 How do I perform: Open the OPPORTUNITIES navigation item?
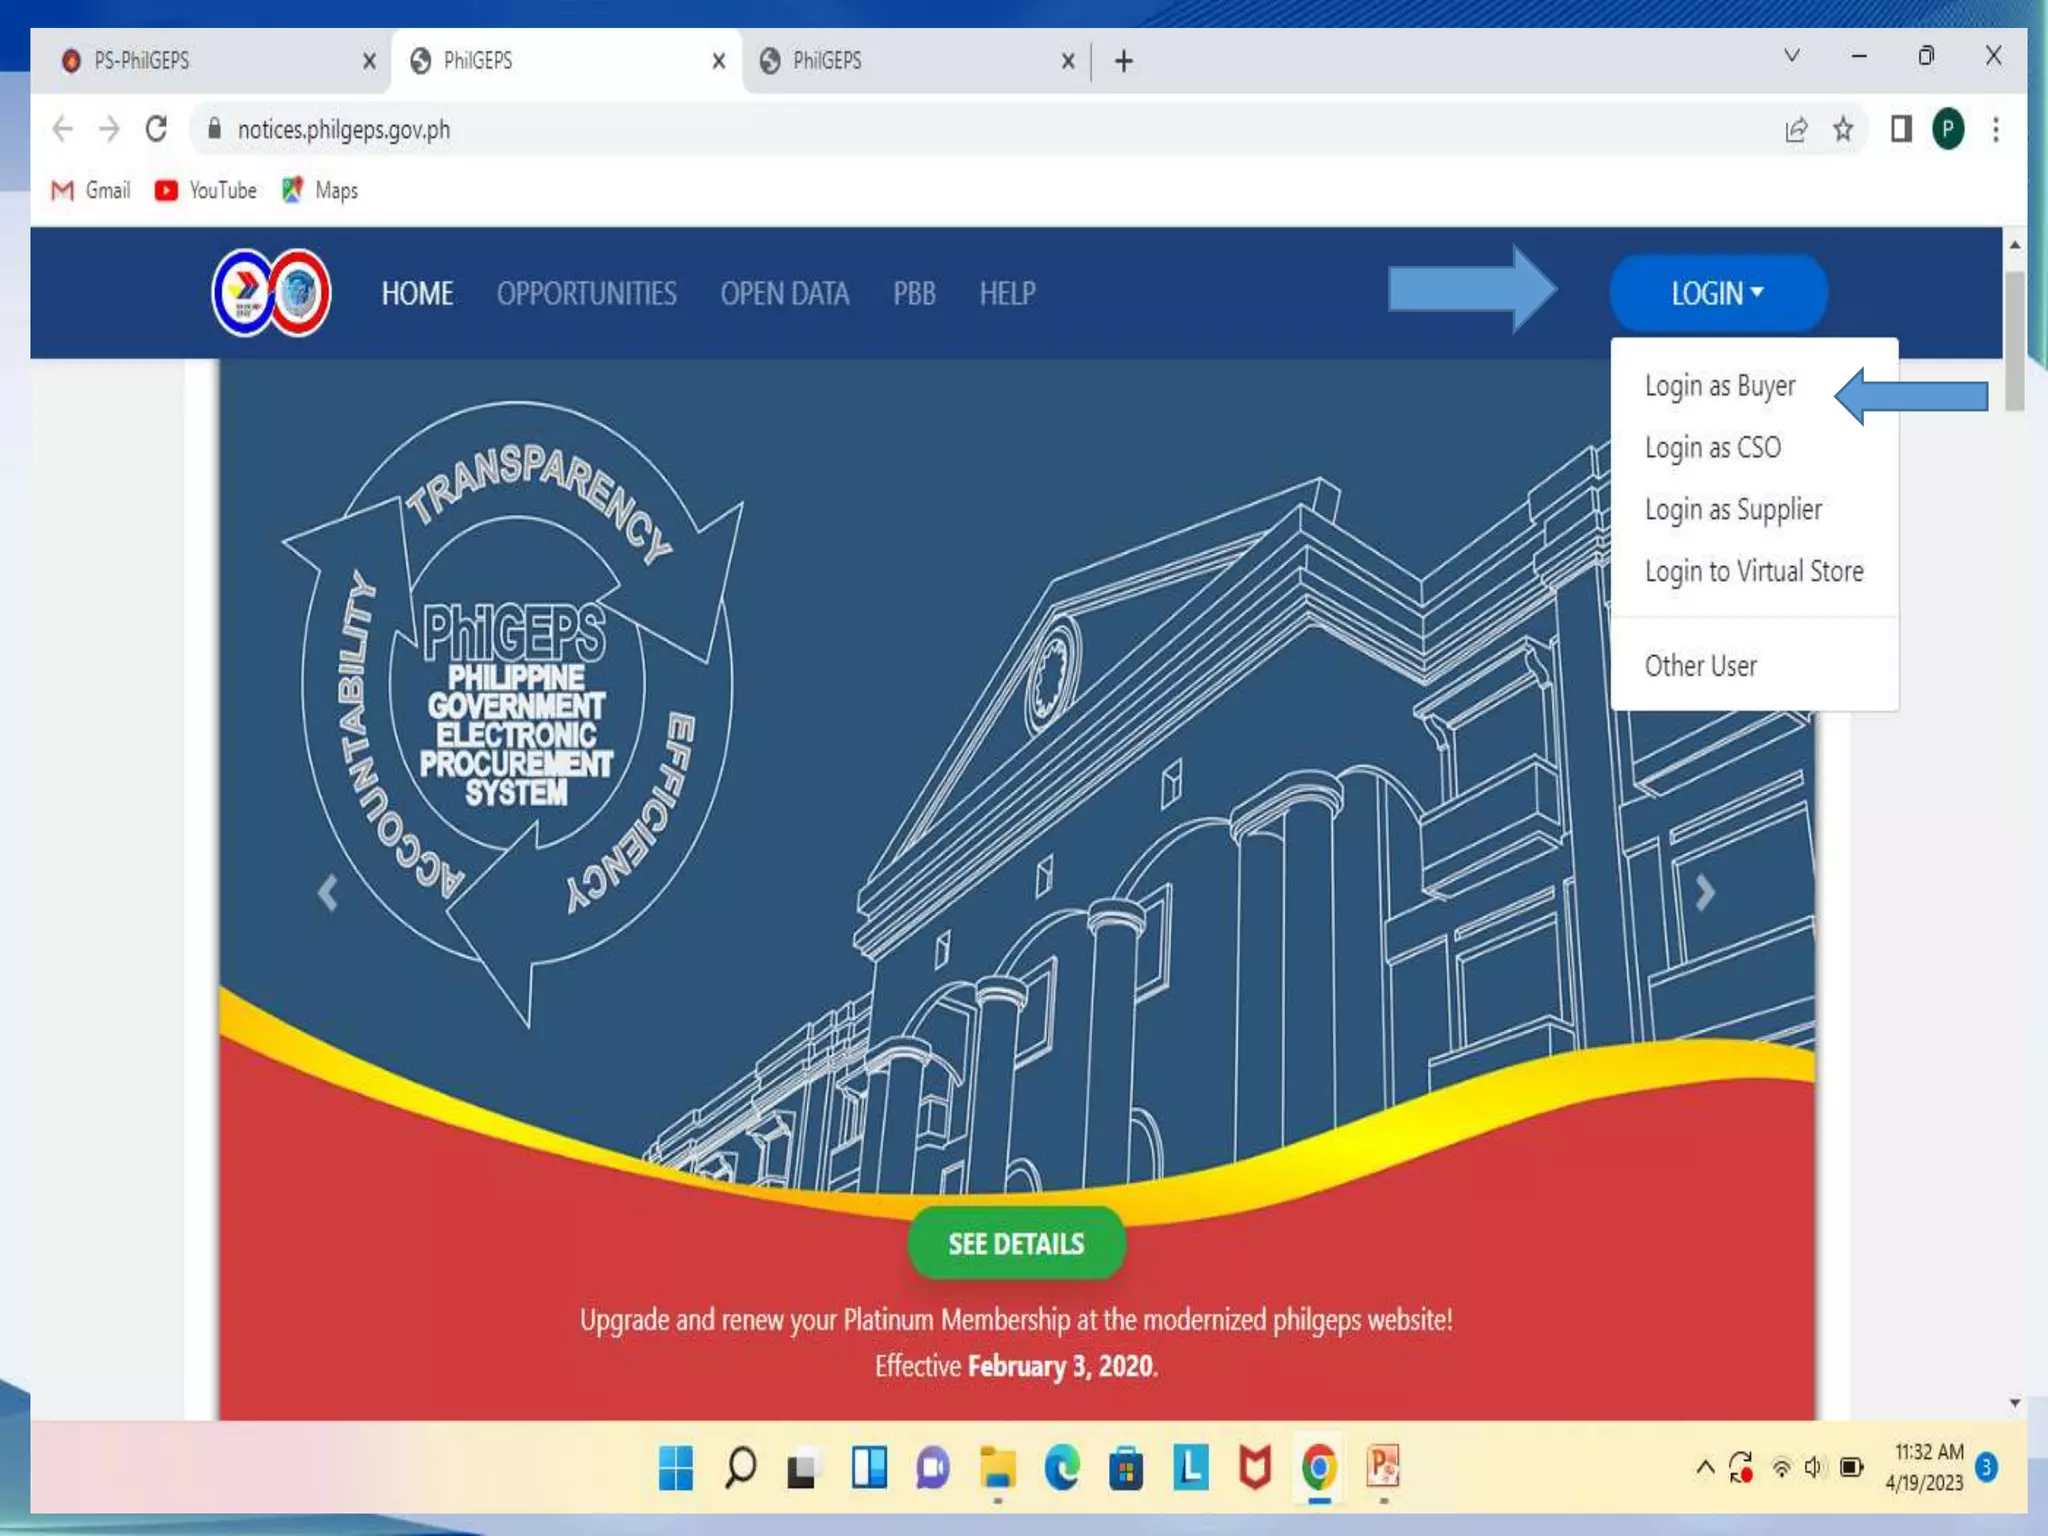586,293
